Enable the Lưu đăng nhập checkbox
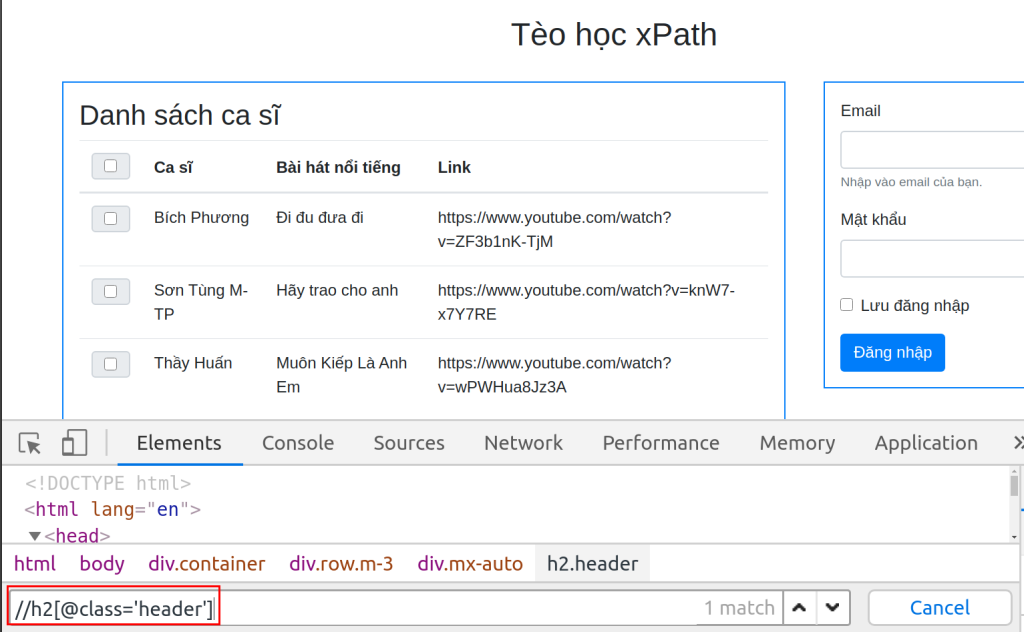This screenshot has height=632, width=1024. click(x=846, y=305)
